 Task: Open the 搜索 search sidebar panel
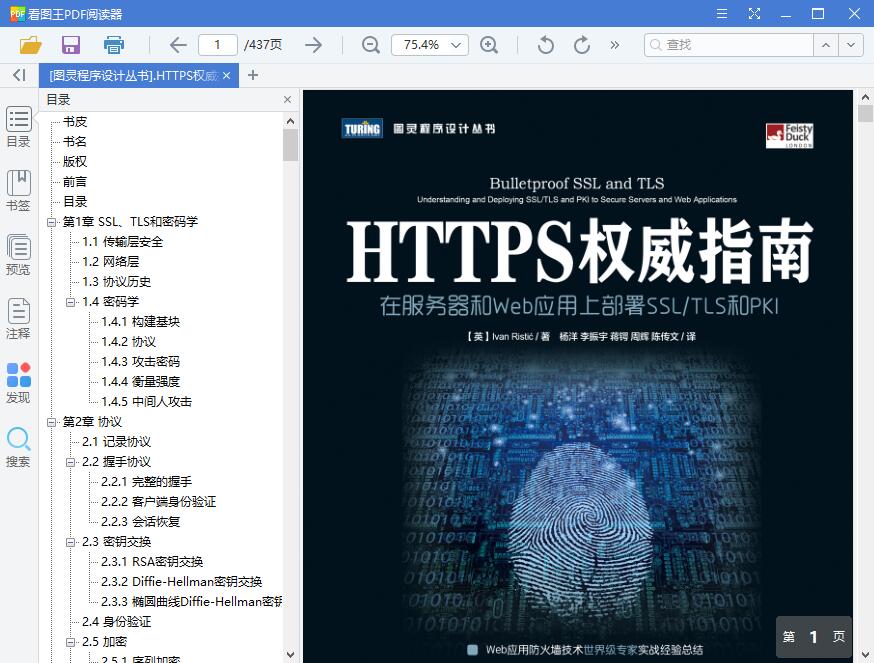18,447
